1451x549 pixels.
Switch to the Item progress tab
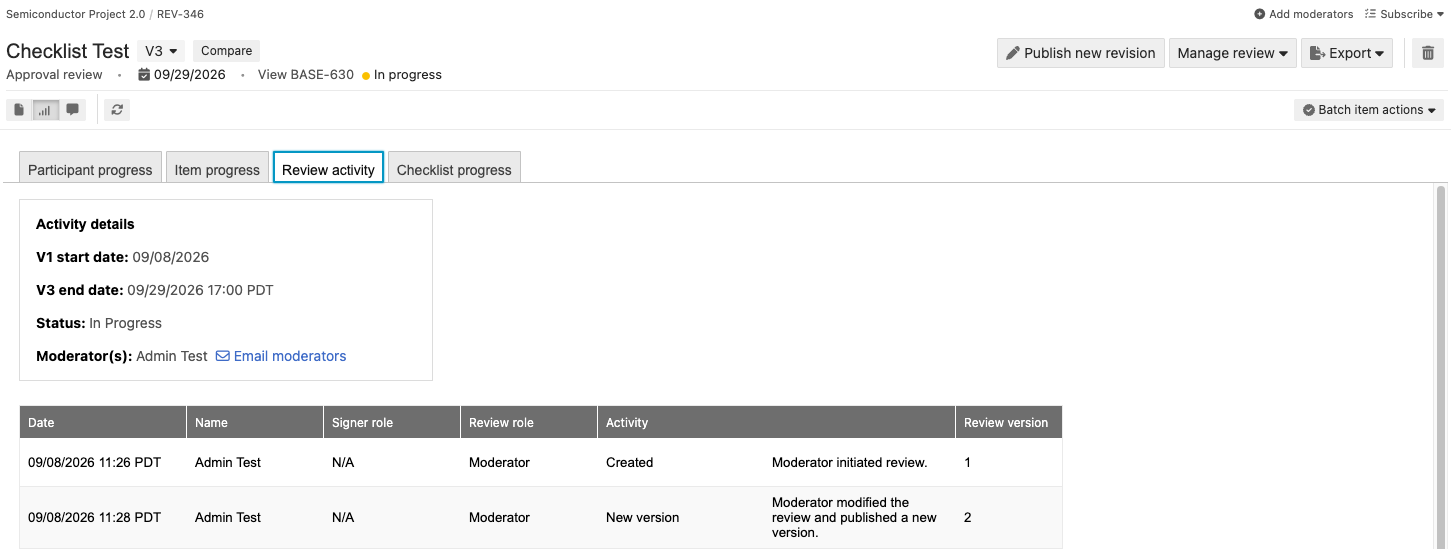click(x=217, y=169)
